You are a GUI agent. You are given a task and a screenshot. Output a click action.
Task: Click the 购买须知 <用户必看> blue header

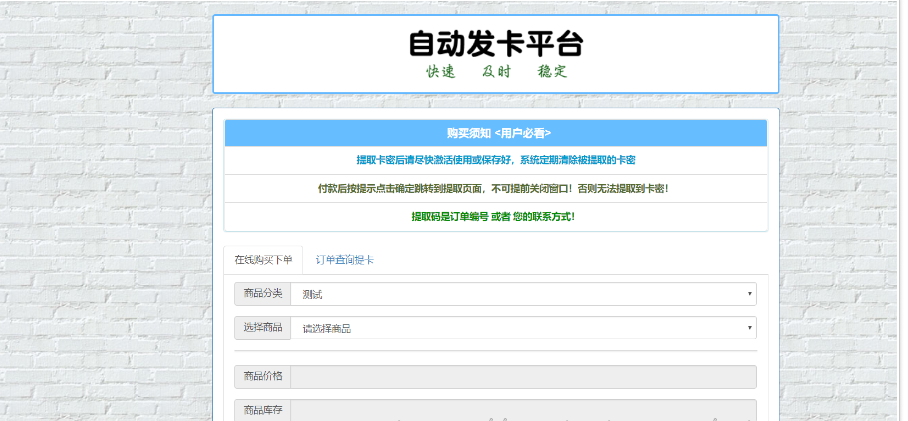click(x=497, y=133)
